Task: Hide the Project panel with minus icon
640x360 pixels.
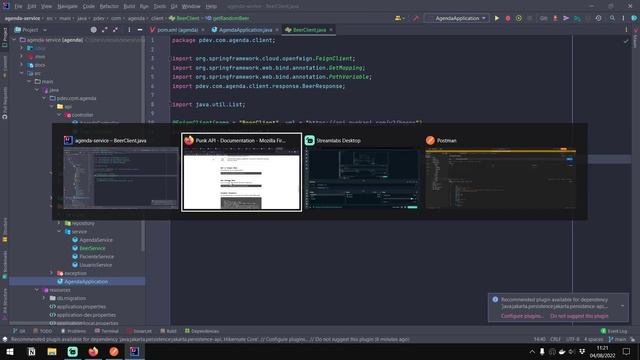Action: [x=140, y=30]
